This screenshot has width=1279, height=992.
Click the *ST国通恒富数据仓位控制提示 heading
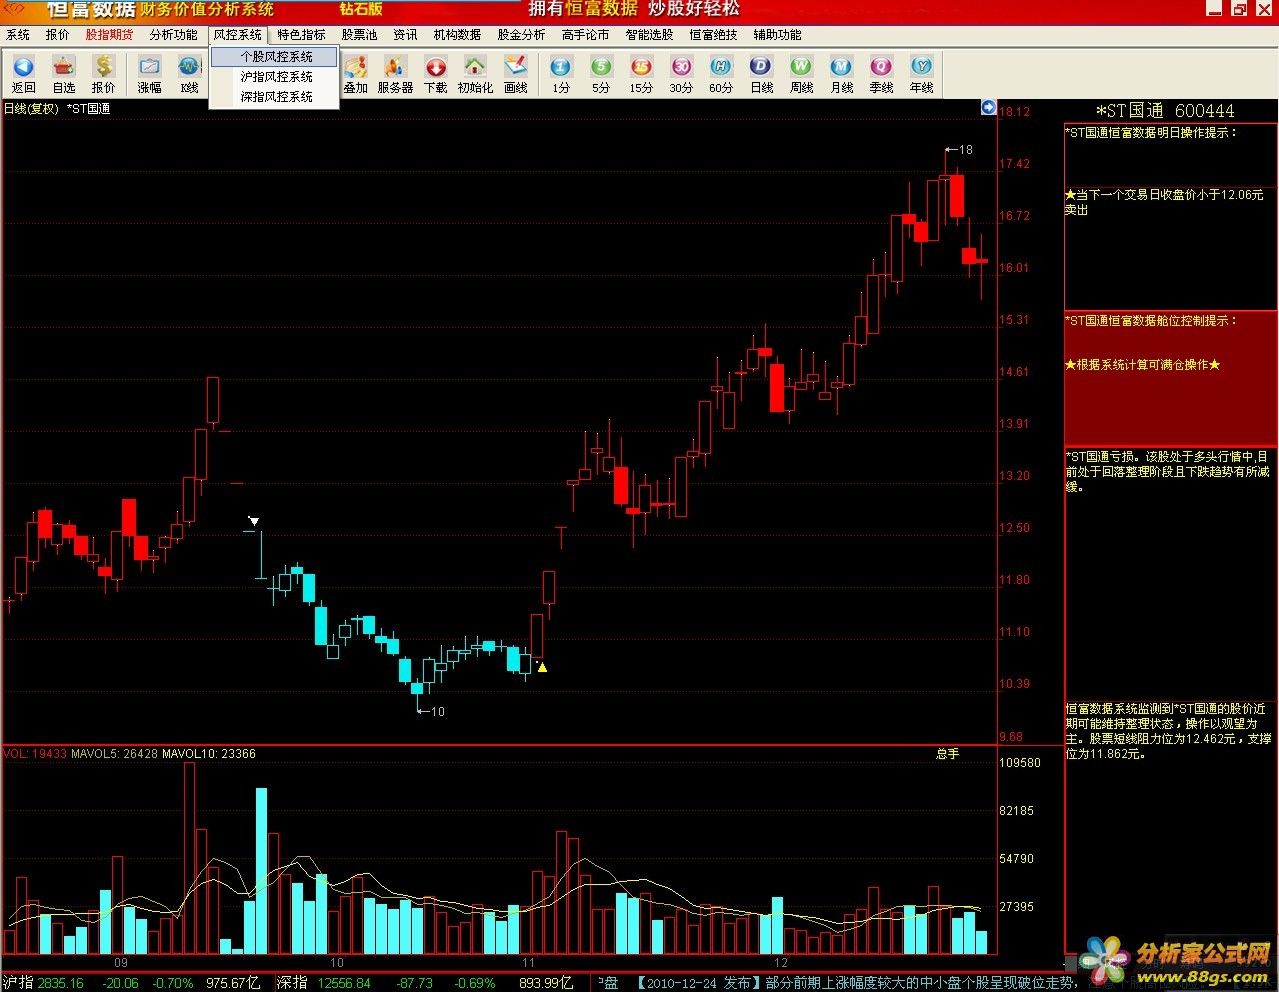(1151, 321)
